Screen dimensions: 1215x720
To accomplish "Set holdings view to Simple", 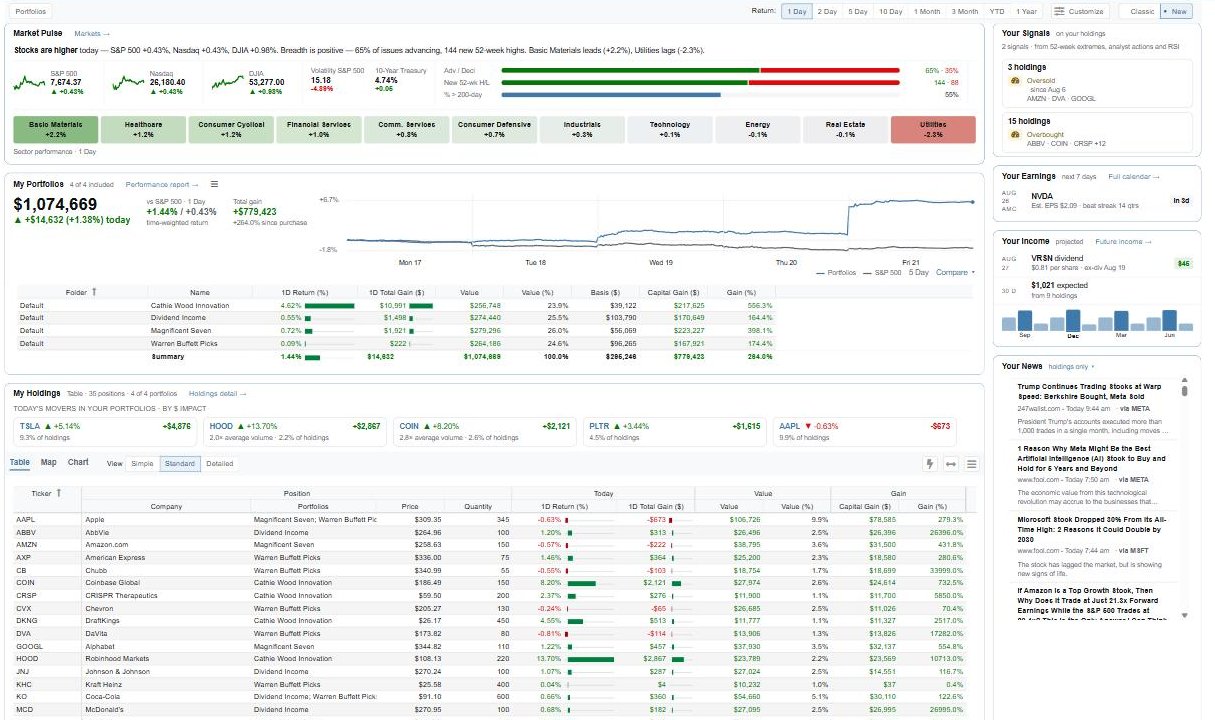I will click(x=143, y=464).
